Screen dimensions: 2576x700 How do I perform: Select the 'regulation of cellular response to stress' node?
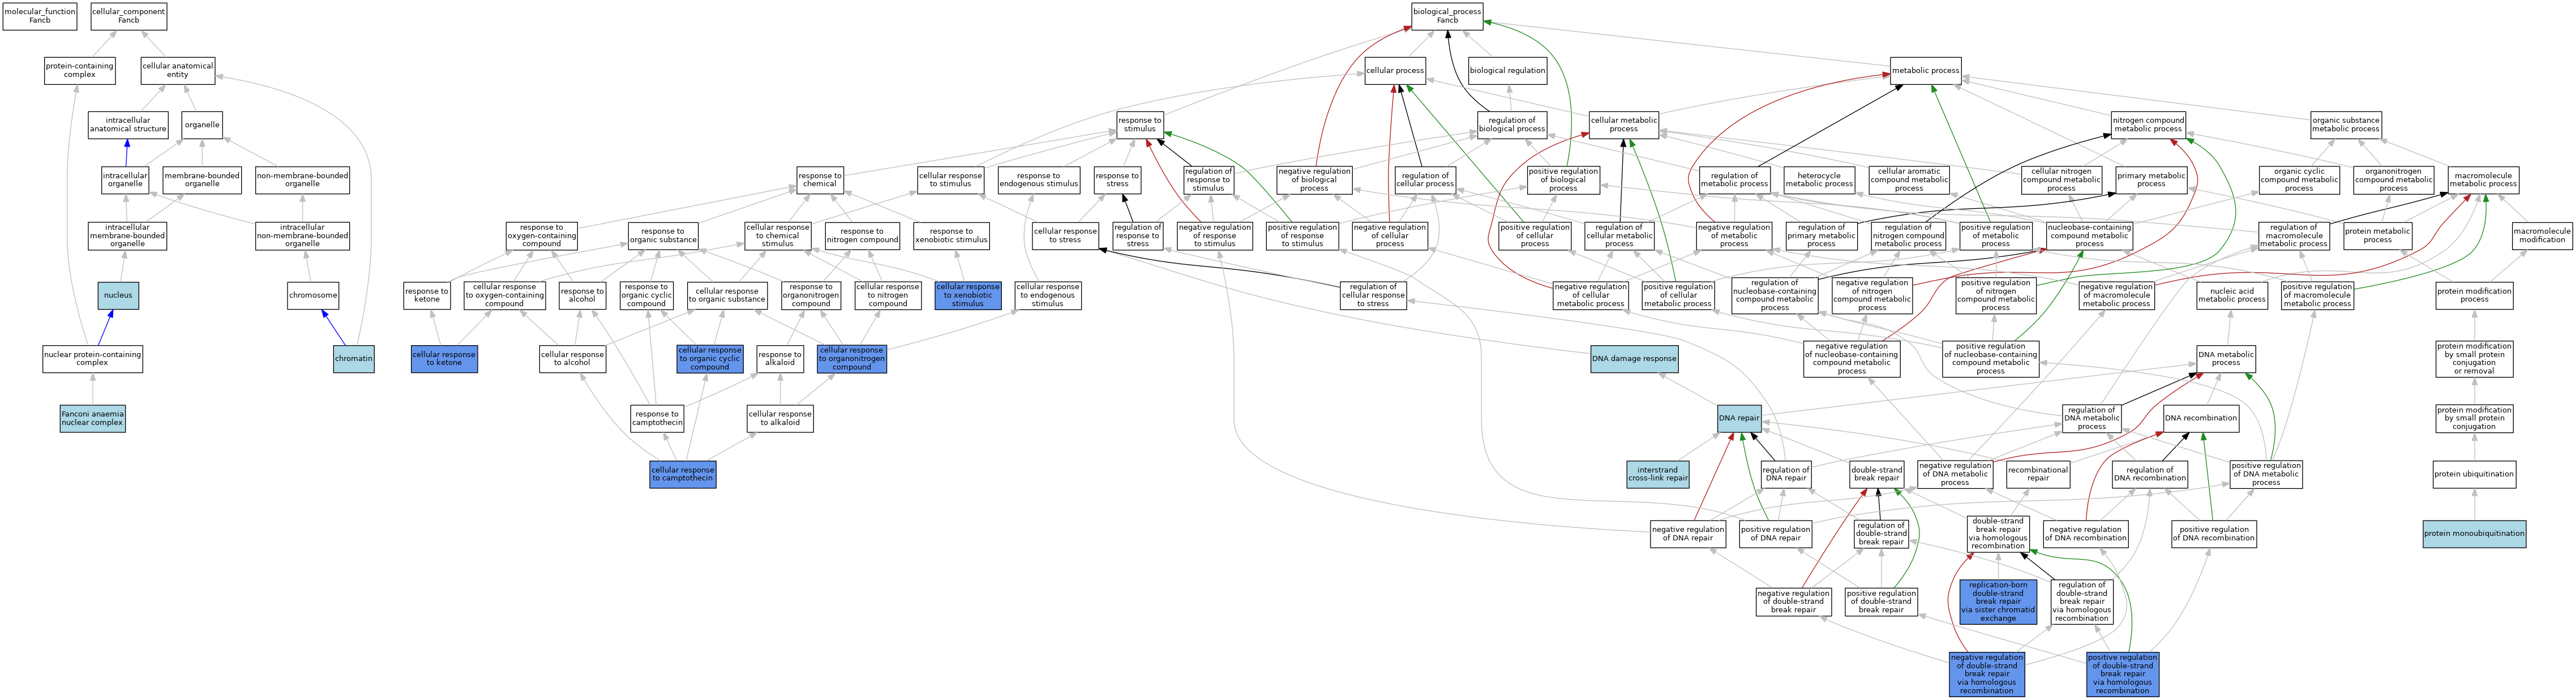point(1373,296)
